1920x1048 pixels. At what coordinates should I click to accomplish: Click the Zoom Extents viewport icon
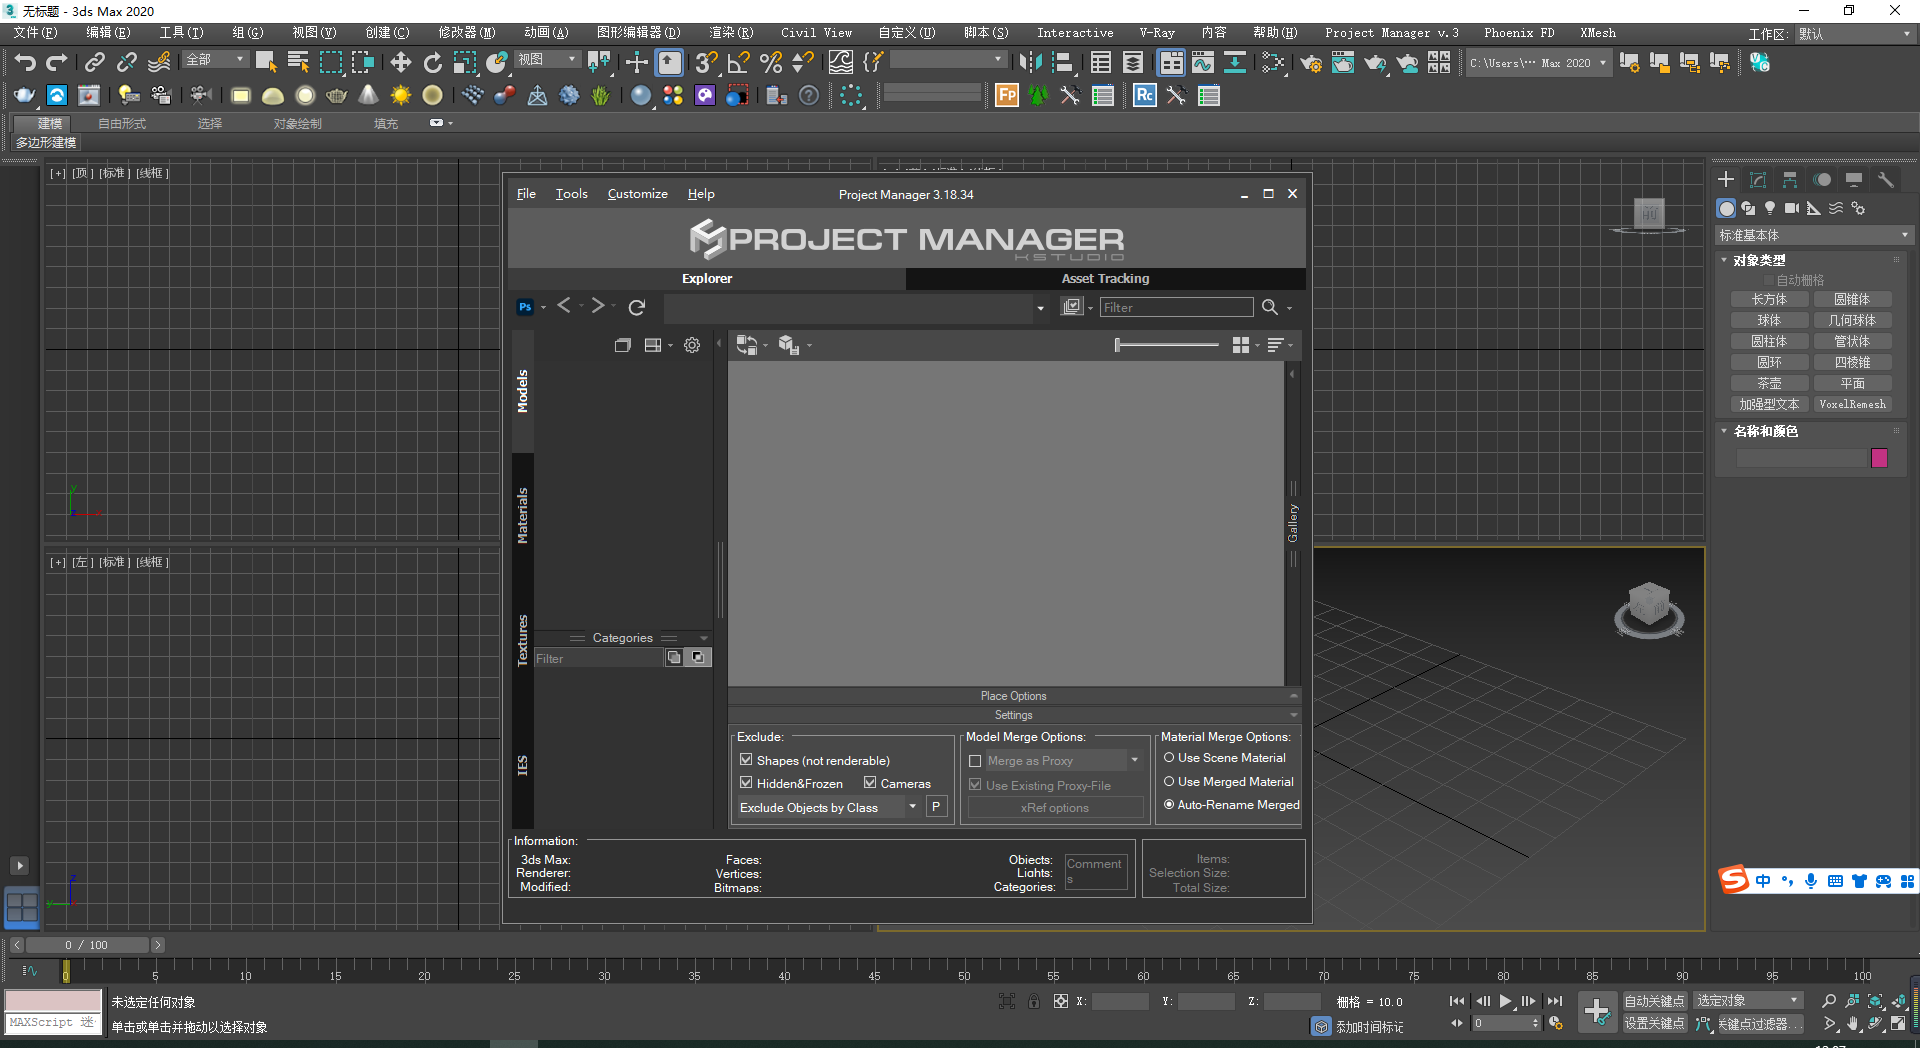(1875, 1001)
